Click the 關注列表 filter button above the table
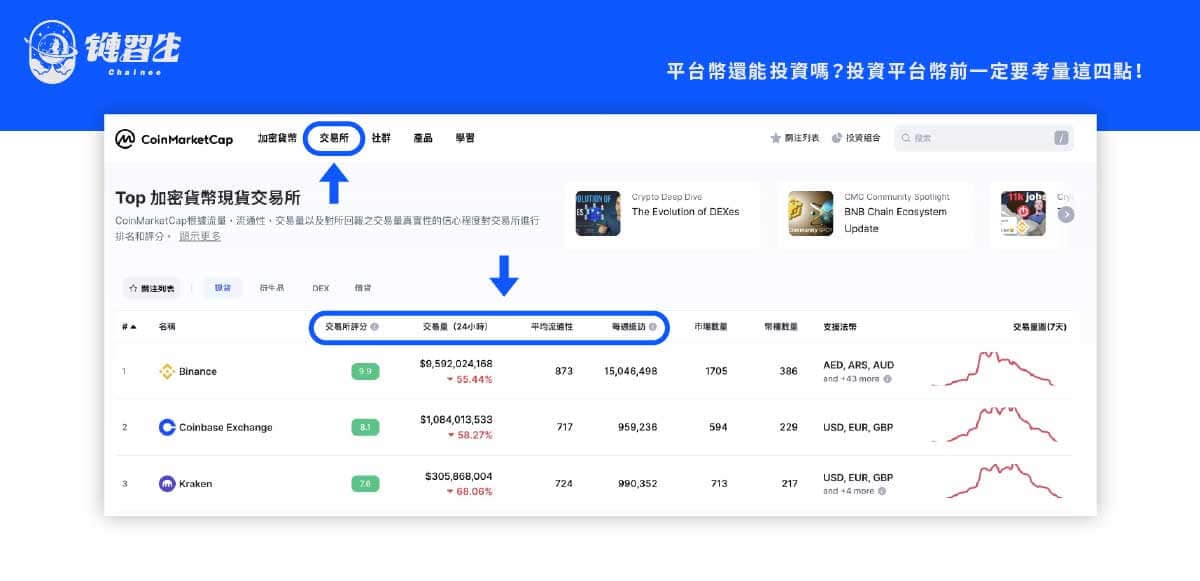 click(153, 288)
